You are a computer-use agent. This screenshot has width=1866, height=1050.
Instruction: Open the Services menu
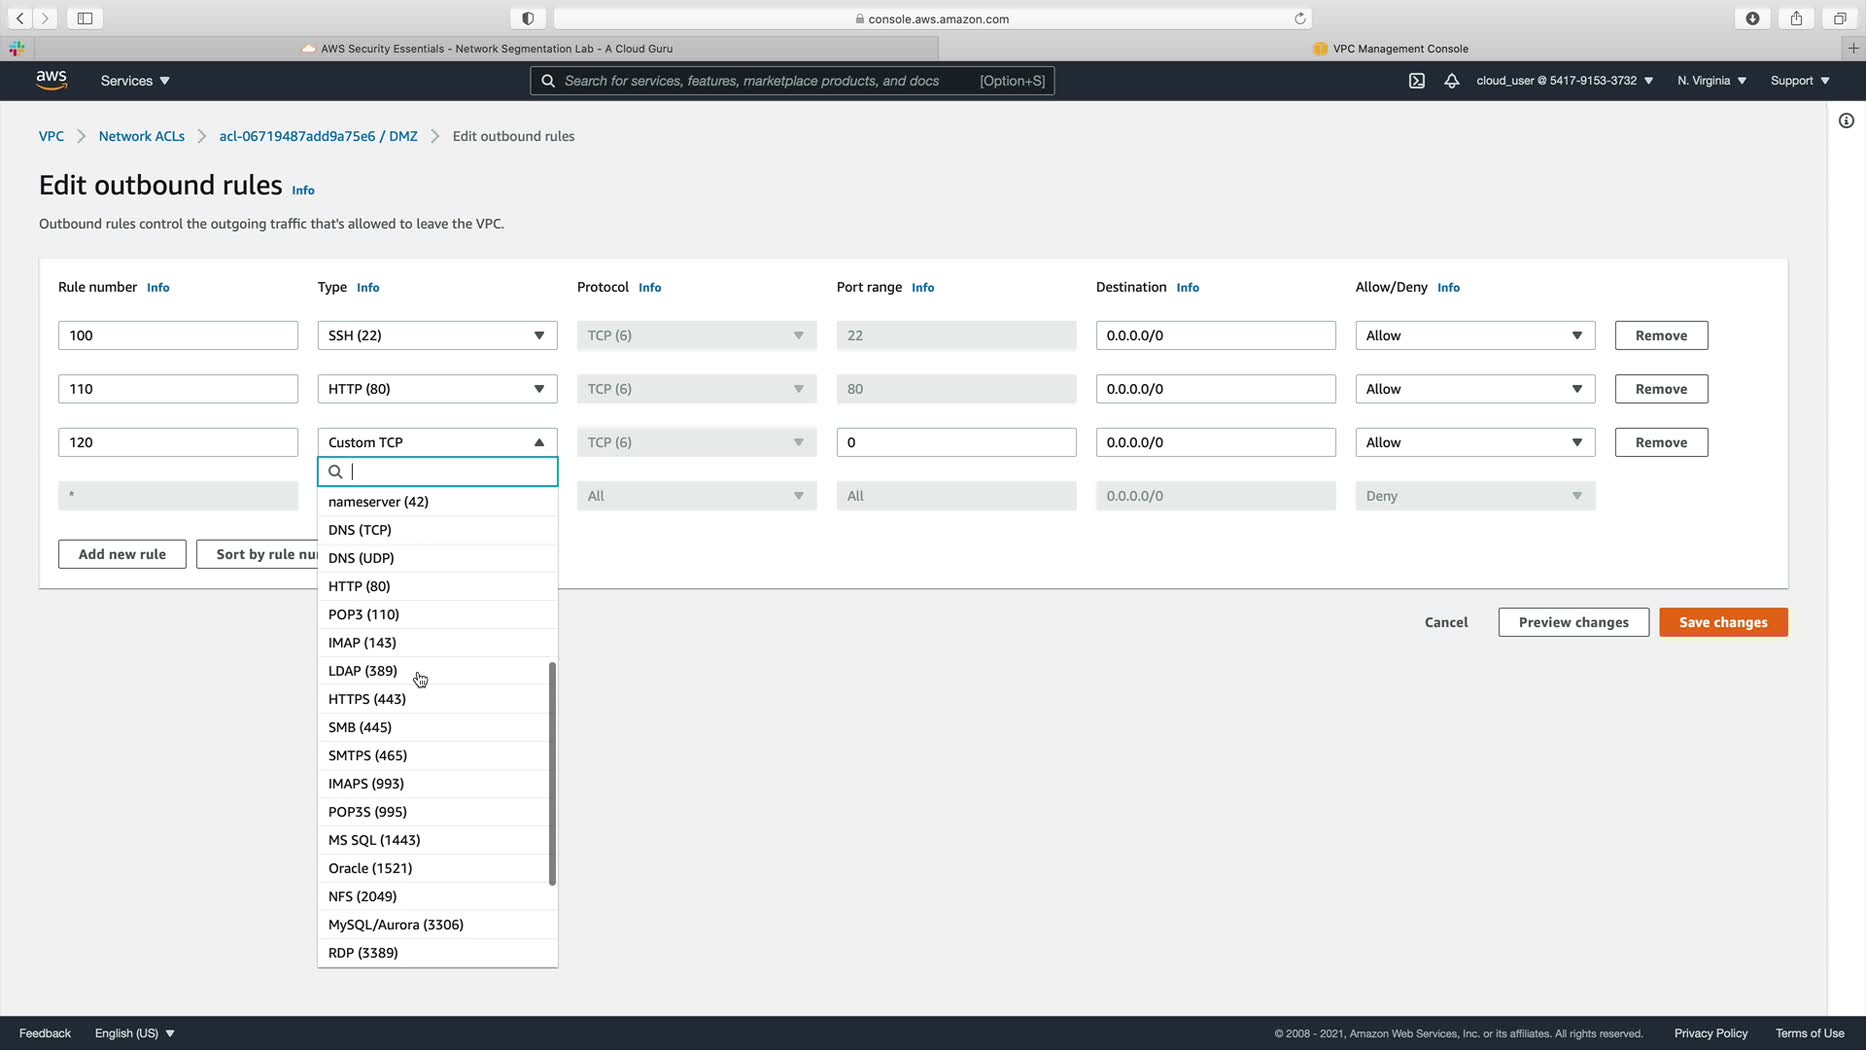[135, 81]
